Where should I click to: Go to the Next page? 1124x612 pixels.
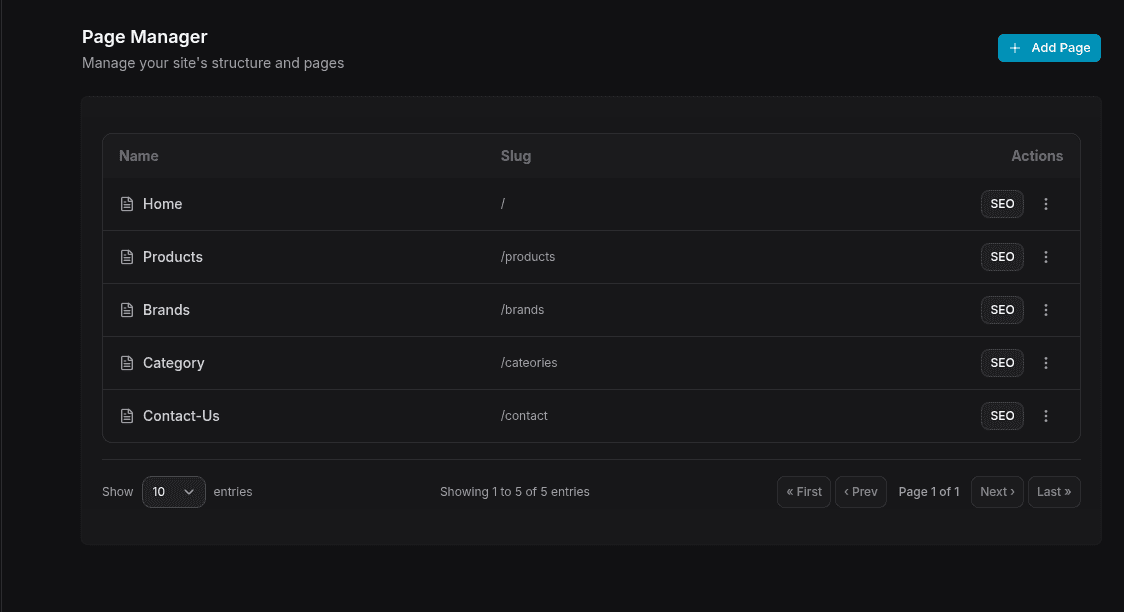point(997,492)
